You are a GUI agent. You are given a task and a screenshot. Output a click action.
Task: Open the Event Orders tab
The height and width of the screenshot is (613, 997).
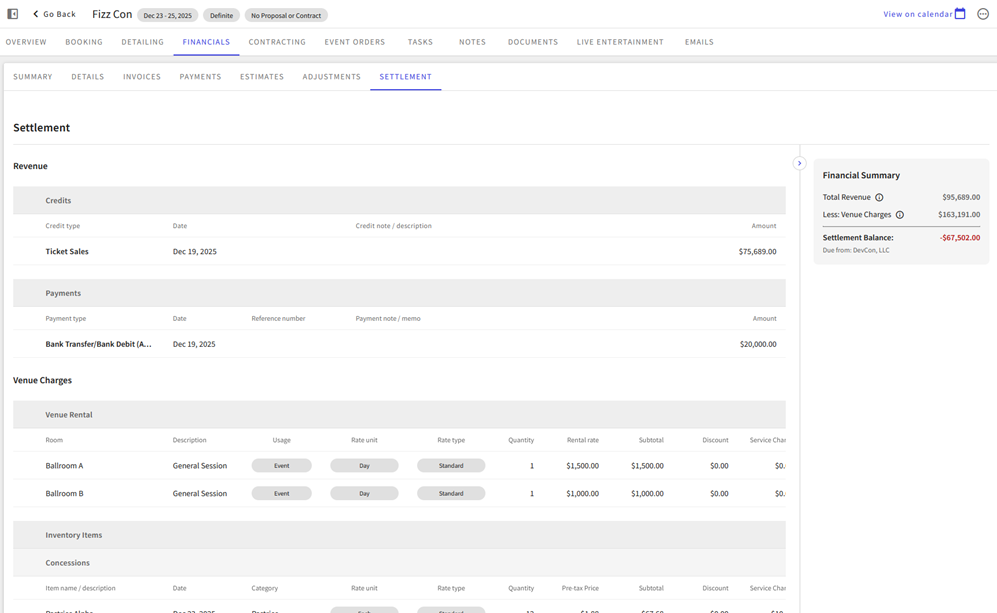point(355,42)
